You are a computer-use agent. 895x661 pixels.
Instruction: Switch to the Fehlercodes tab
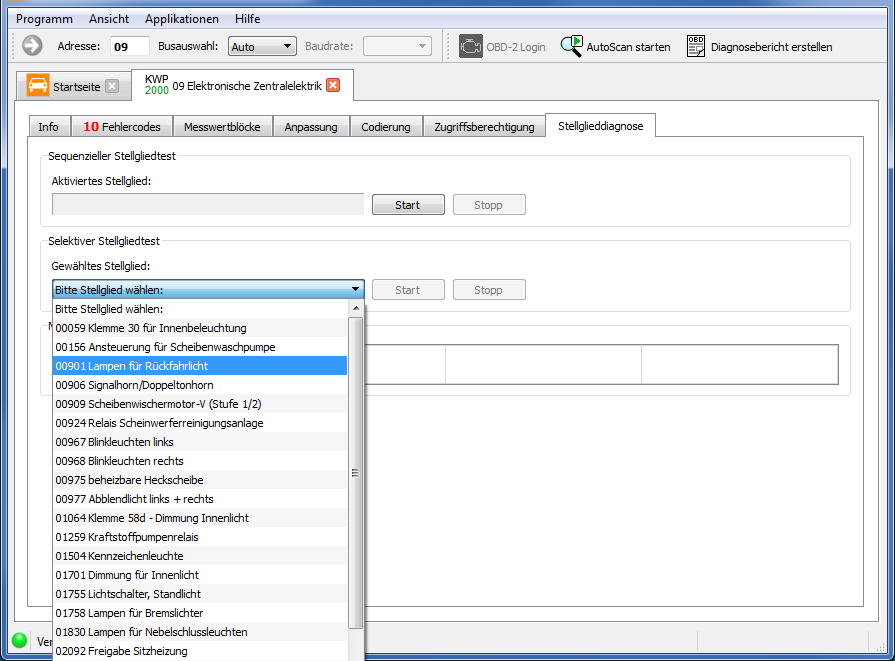tap(121, 127)
